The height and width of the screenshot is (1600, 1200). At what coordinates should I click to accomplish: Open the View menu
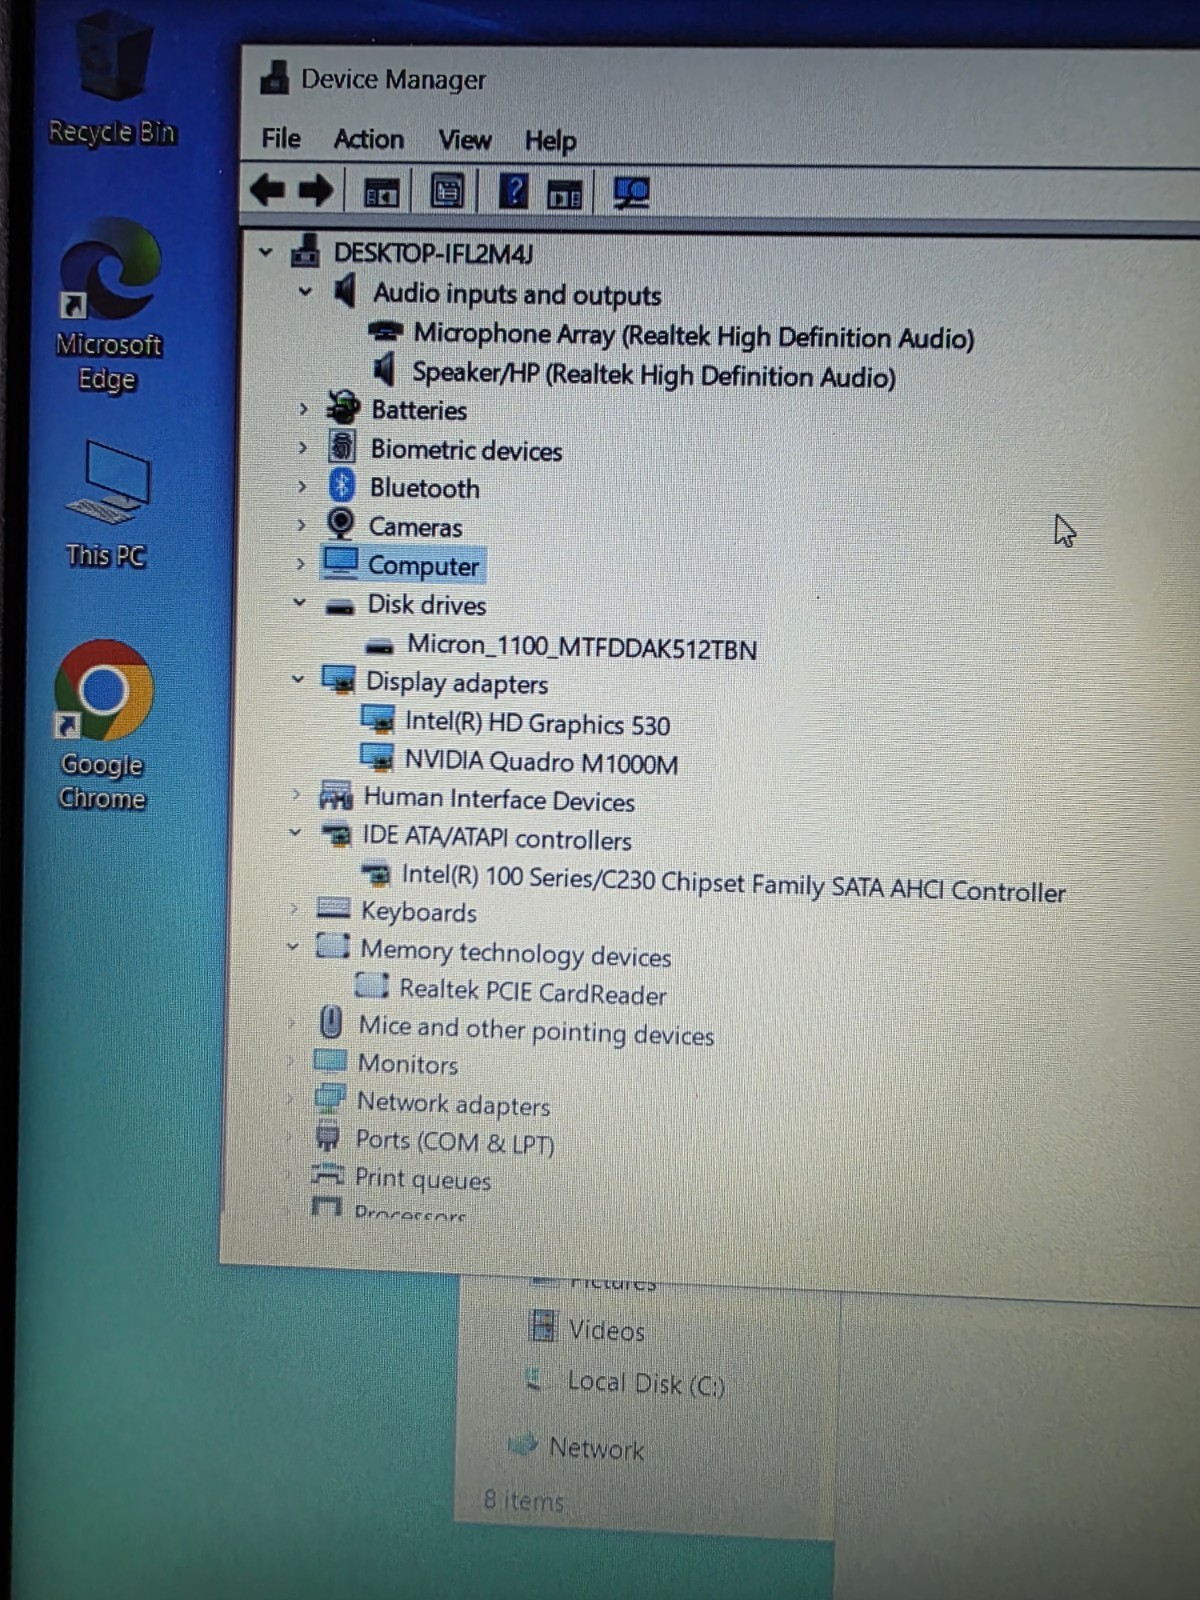click(x=465, y=140)
